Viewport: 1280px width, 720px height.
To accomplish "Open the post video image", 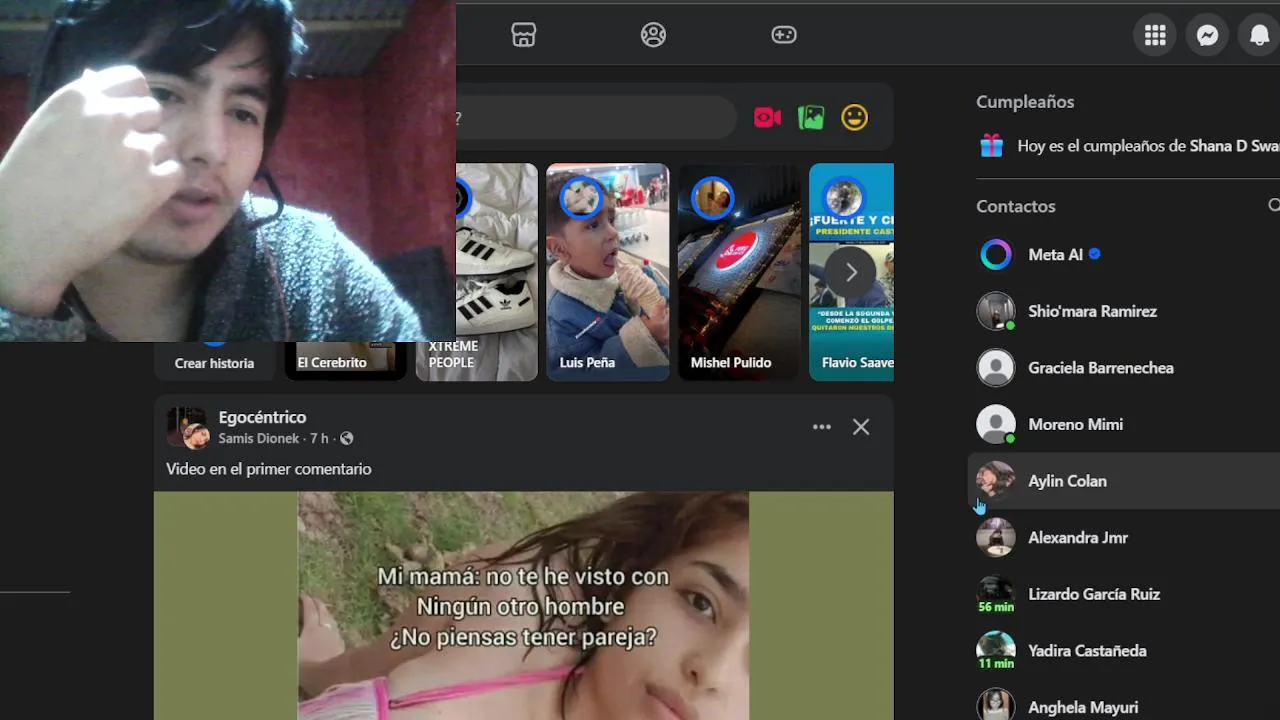I will [523, 606].
